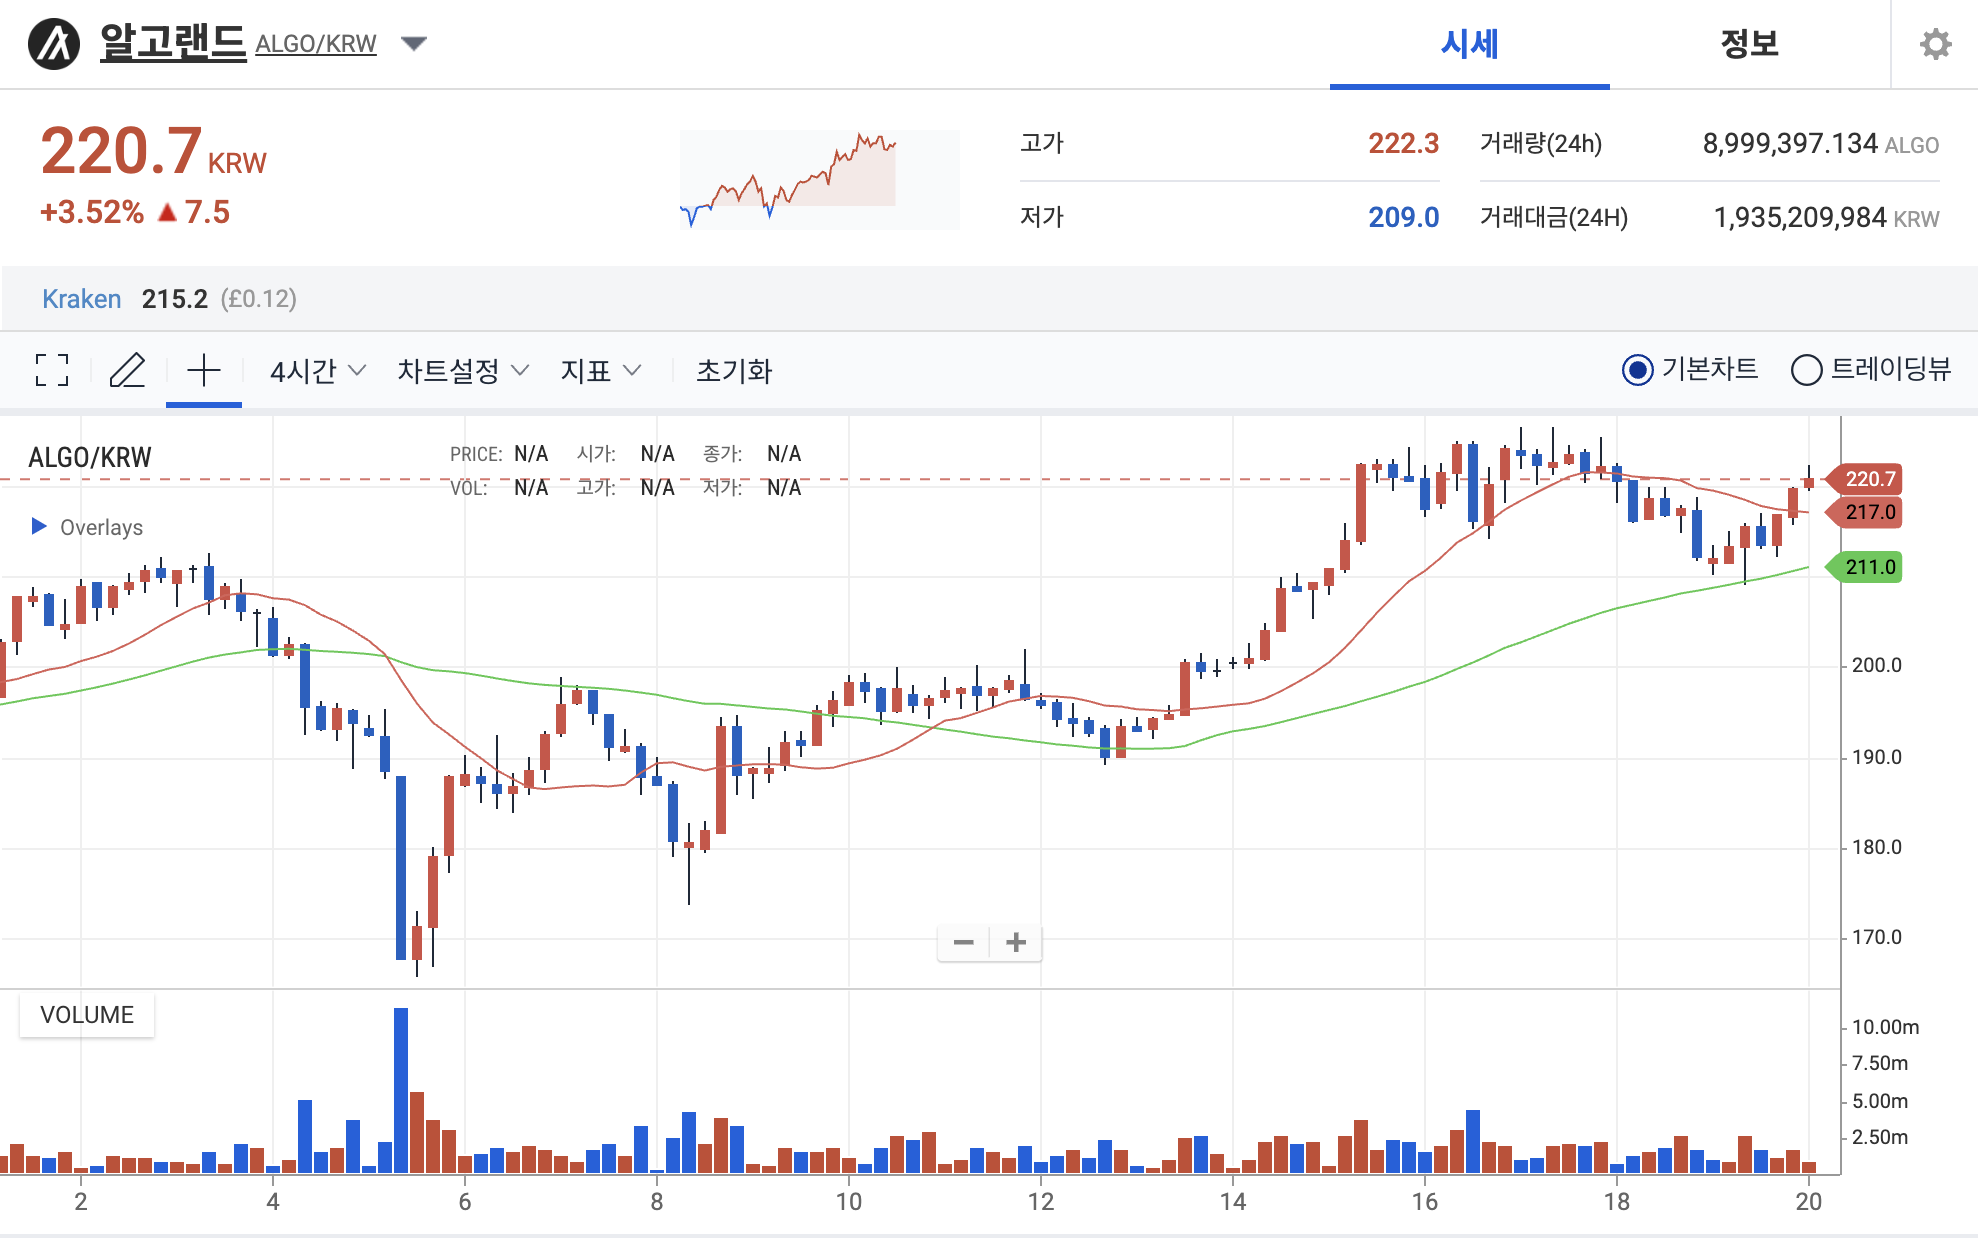This screenshot has height=1238, width=1978.
Task: Expand the Overlays triangle
Action: click(39, 526)
